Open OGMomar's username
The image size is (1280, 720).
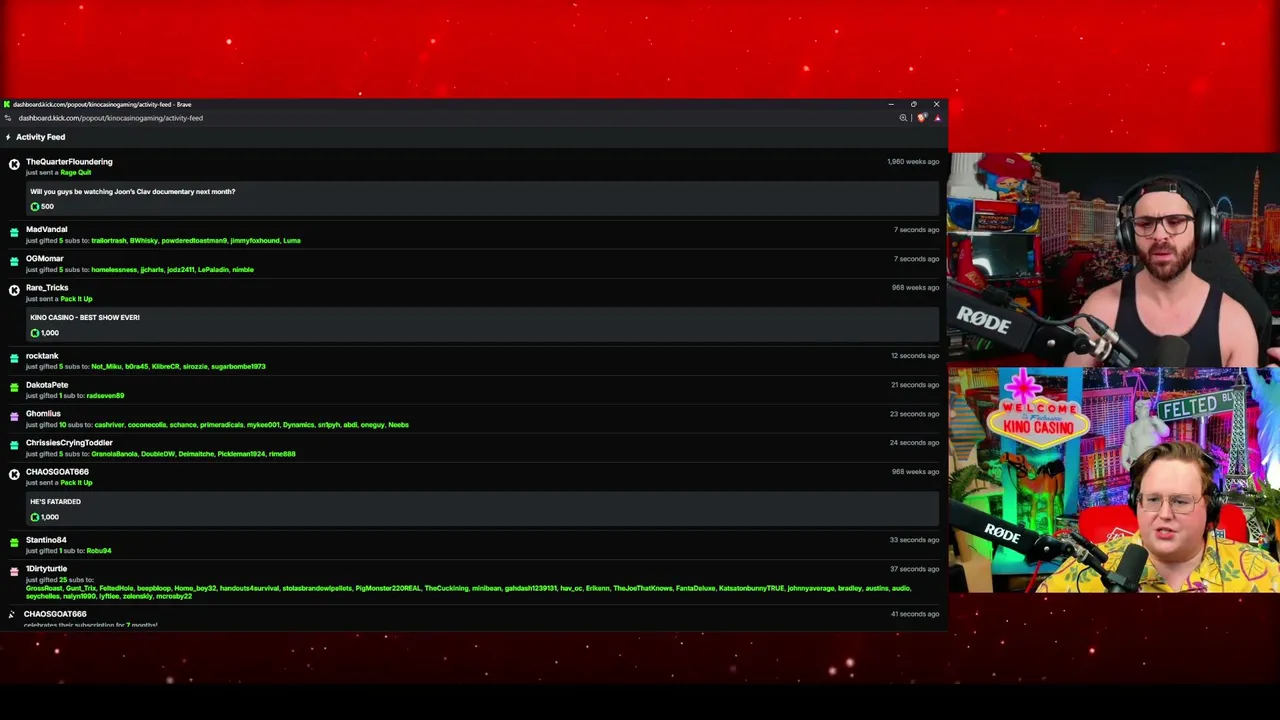pyautogui.click(x=45, y=259)
